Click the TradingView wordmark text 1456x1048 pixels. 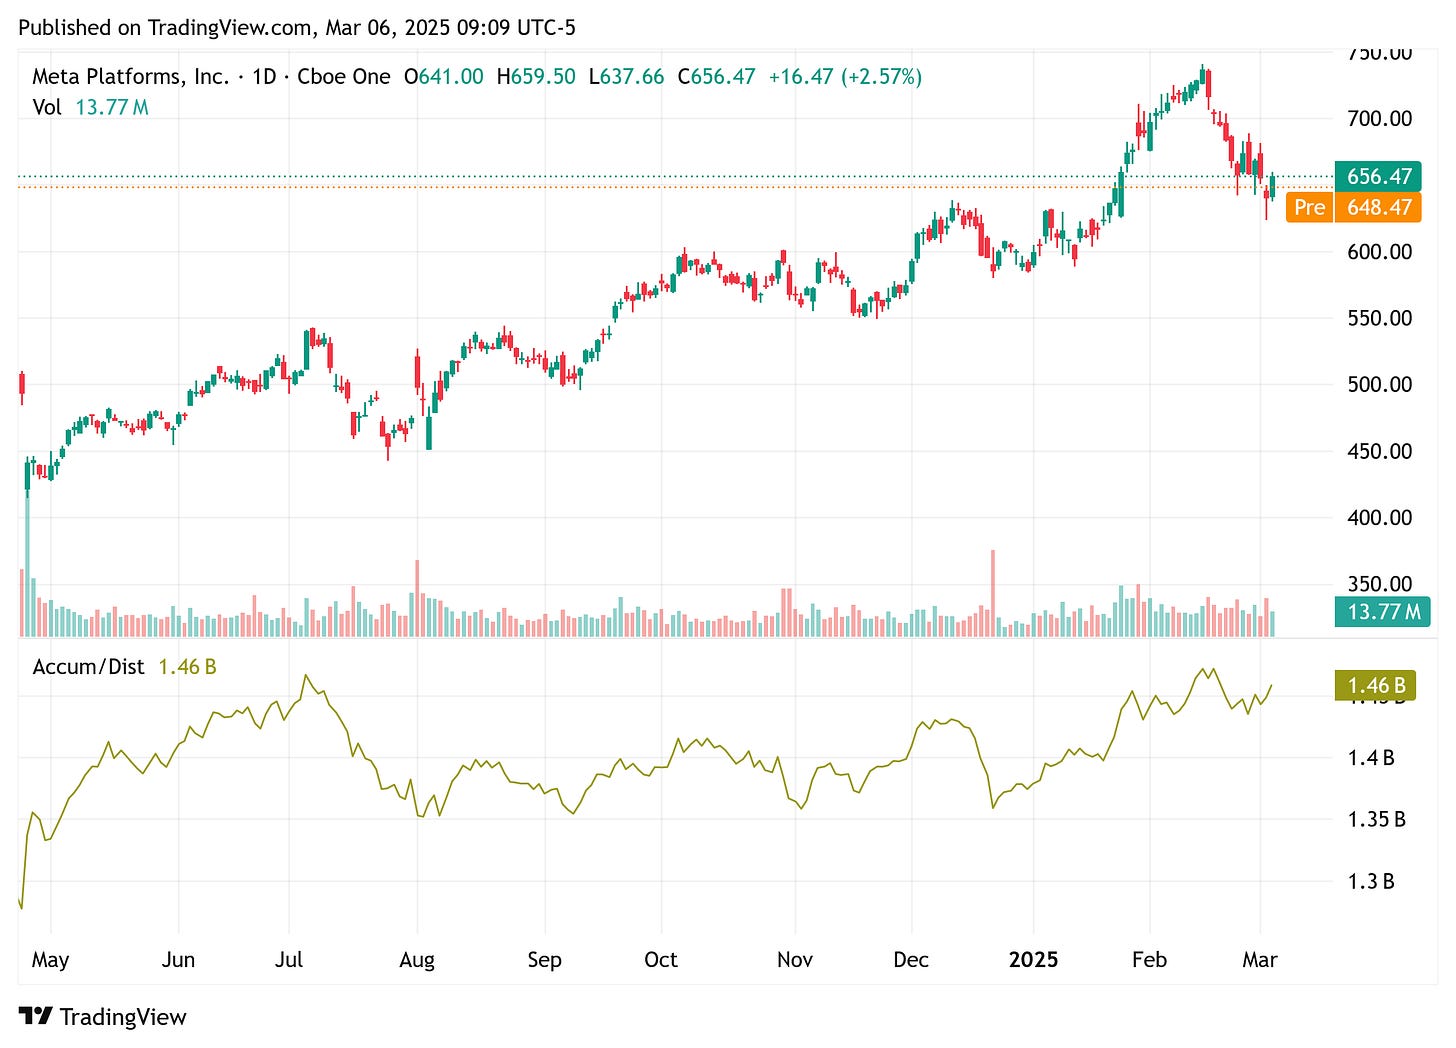[x=123, y=1016]
